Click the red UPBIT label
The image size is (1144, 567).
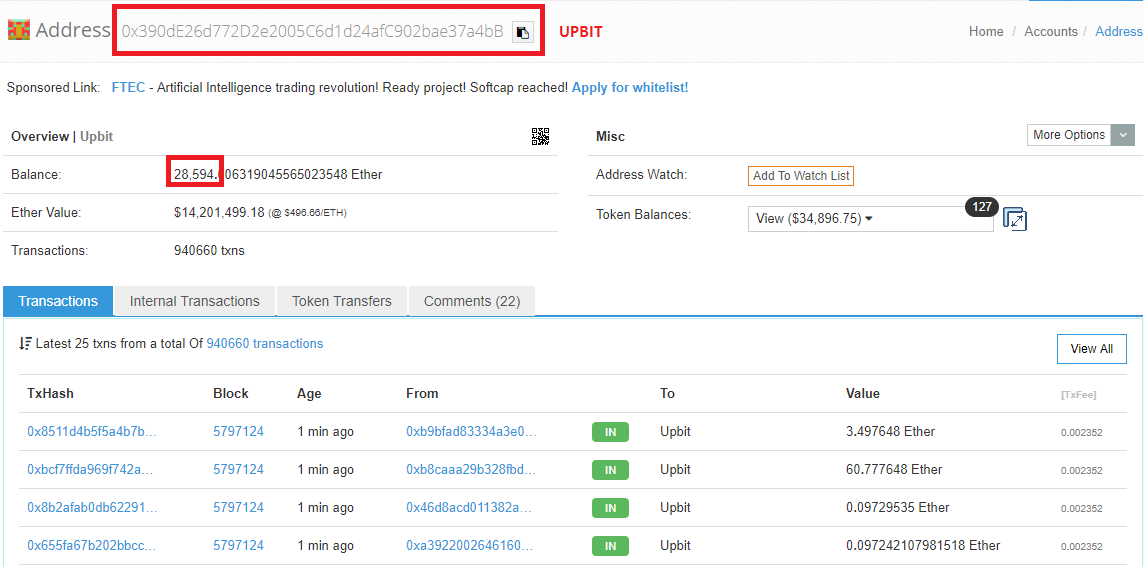click(x=581, y=31)
